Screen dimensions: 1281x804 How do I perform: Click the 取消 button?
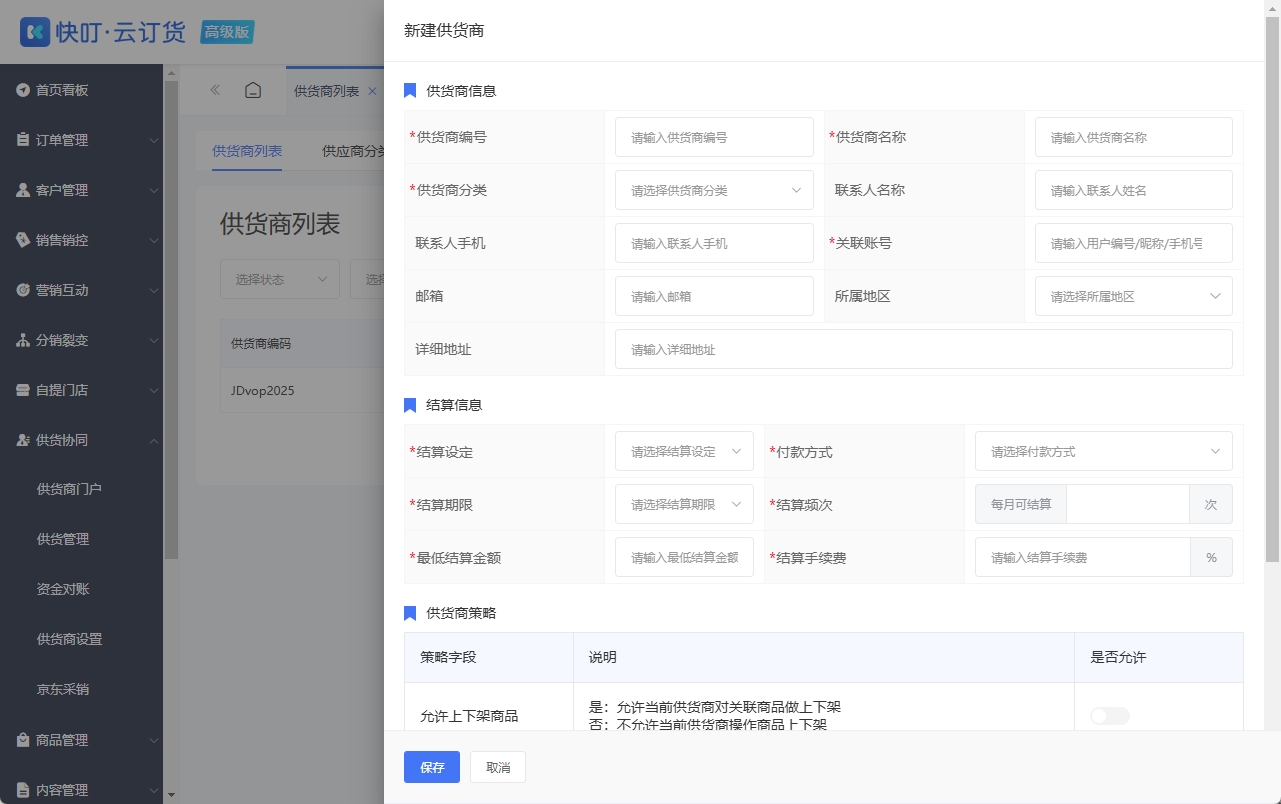(498, 767)
